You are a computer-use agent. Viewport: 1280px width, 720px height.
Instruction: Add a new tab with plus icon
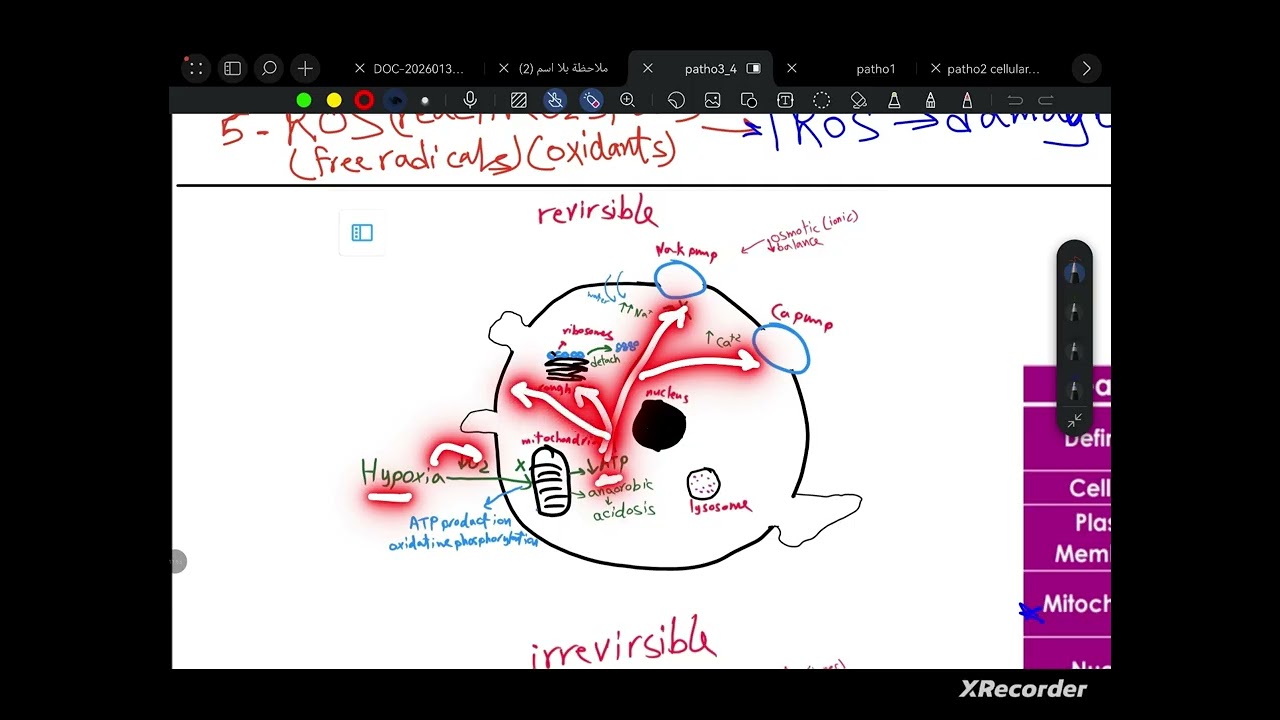[x=305, y=69]
